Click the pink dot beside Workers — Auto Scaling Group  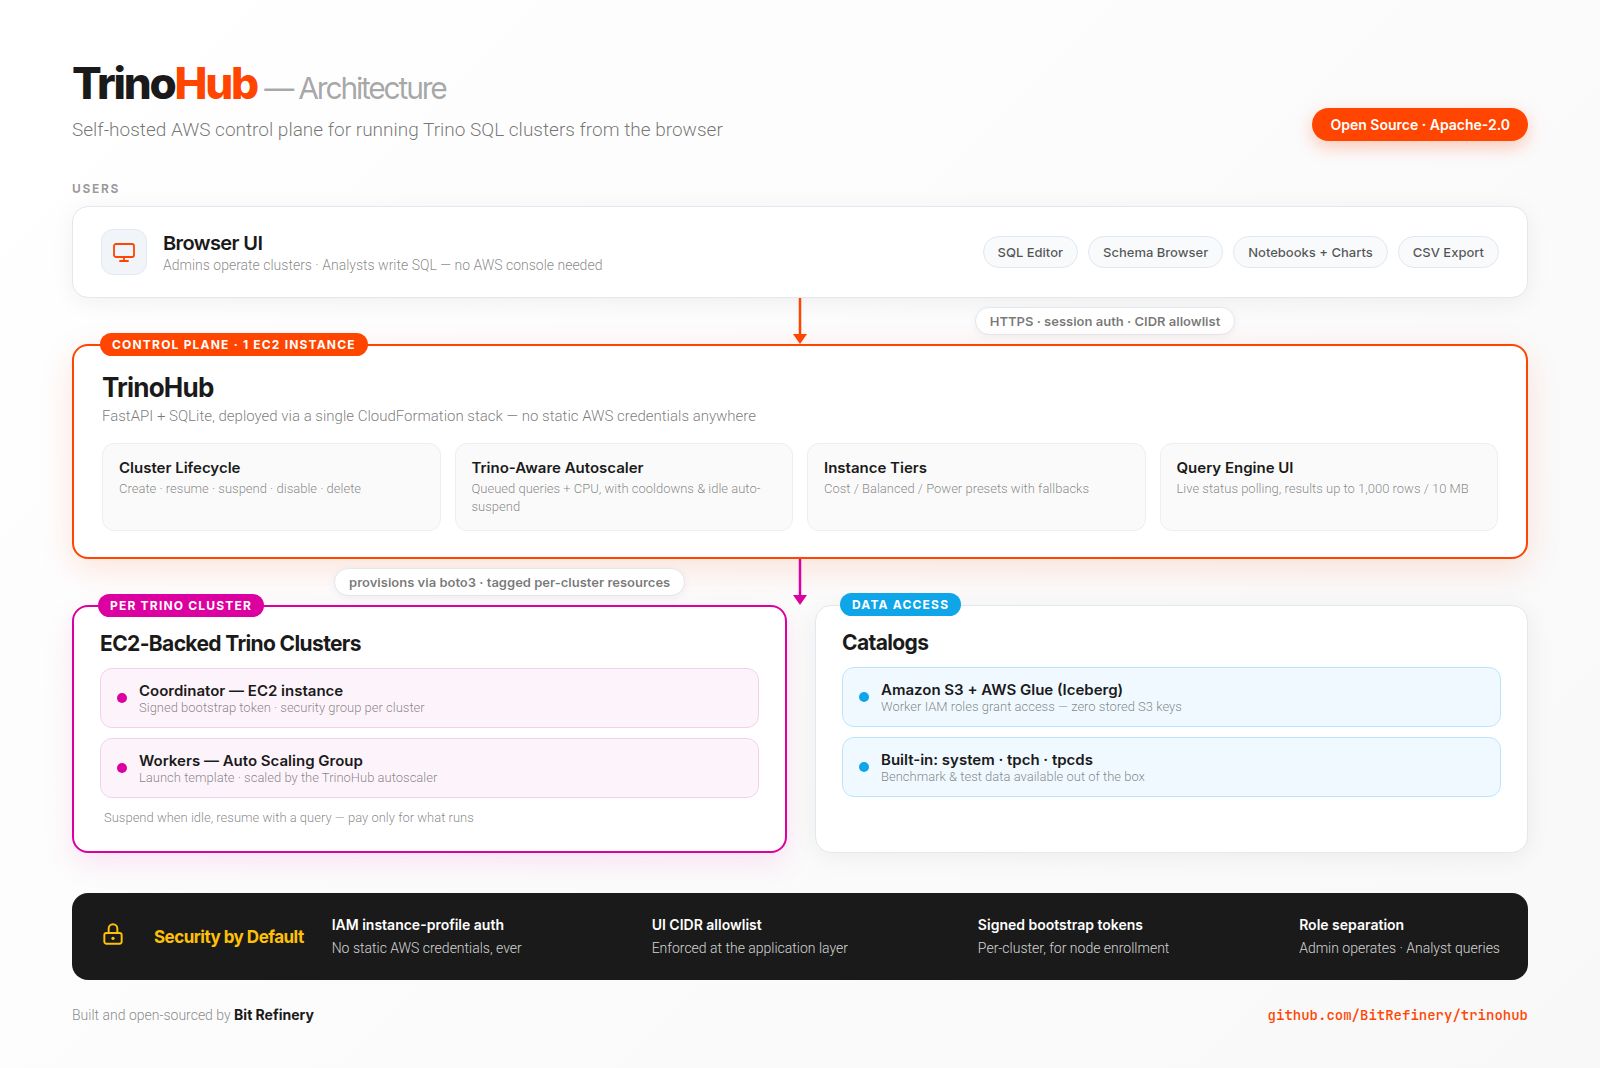pos(122,768)
